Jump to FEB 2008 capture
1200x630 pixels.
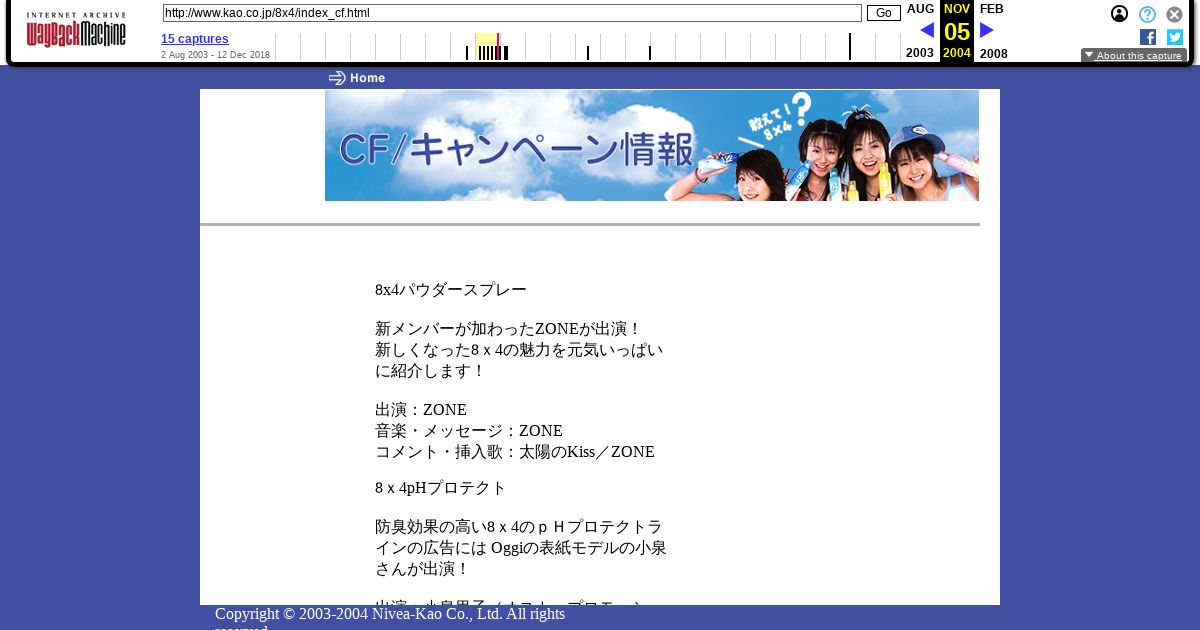pos(992,9)
